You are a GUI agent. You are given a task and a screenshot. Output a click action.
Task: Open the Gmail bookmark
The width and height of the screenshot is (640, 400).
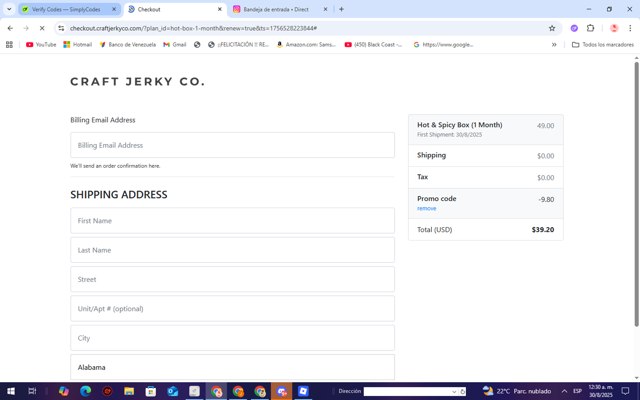click(x=175, y=44)
